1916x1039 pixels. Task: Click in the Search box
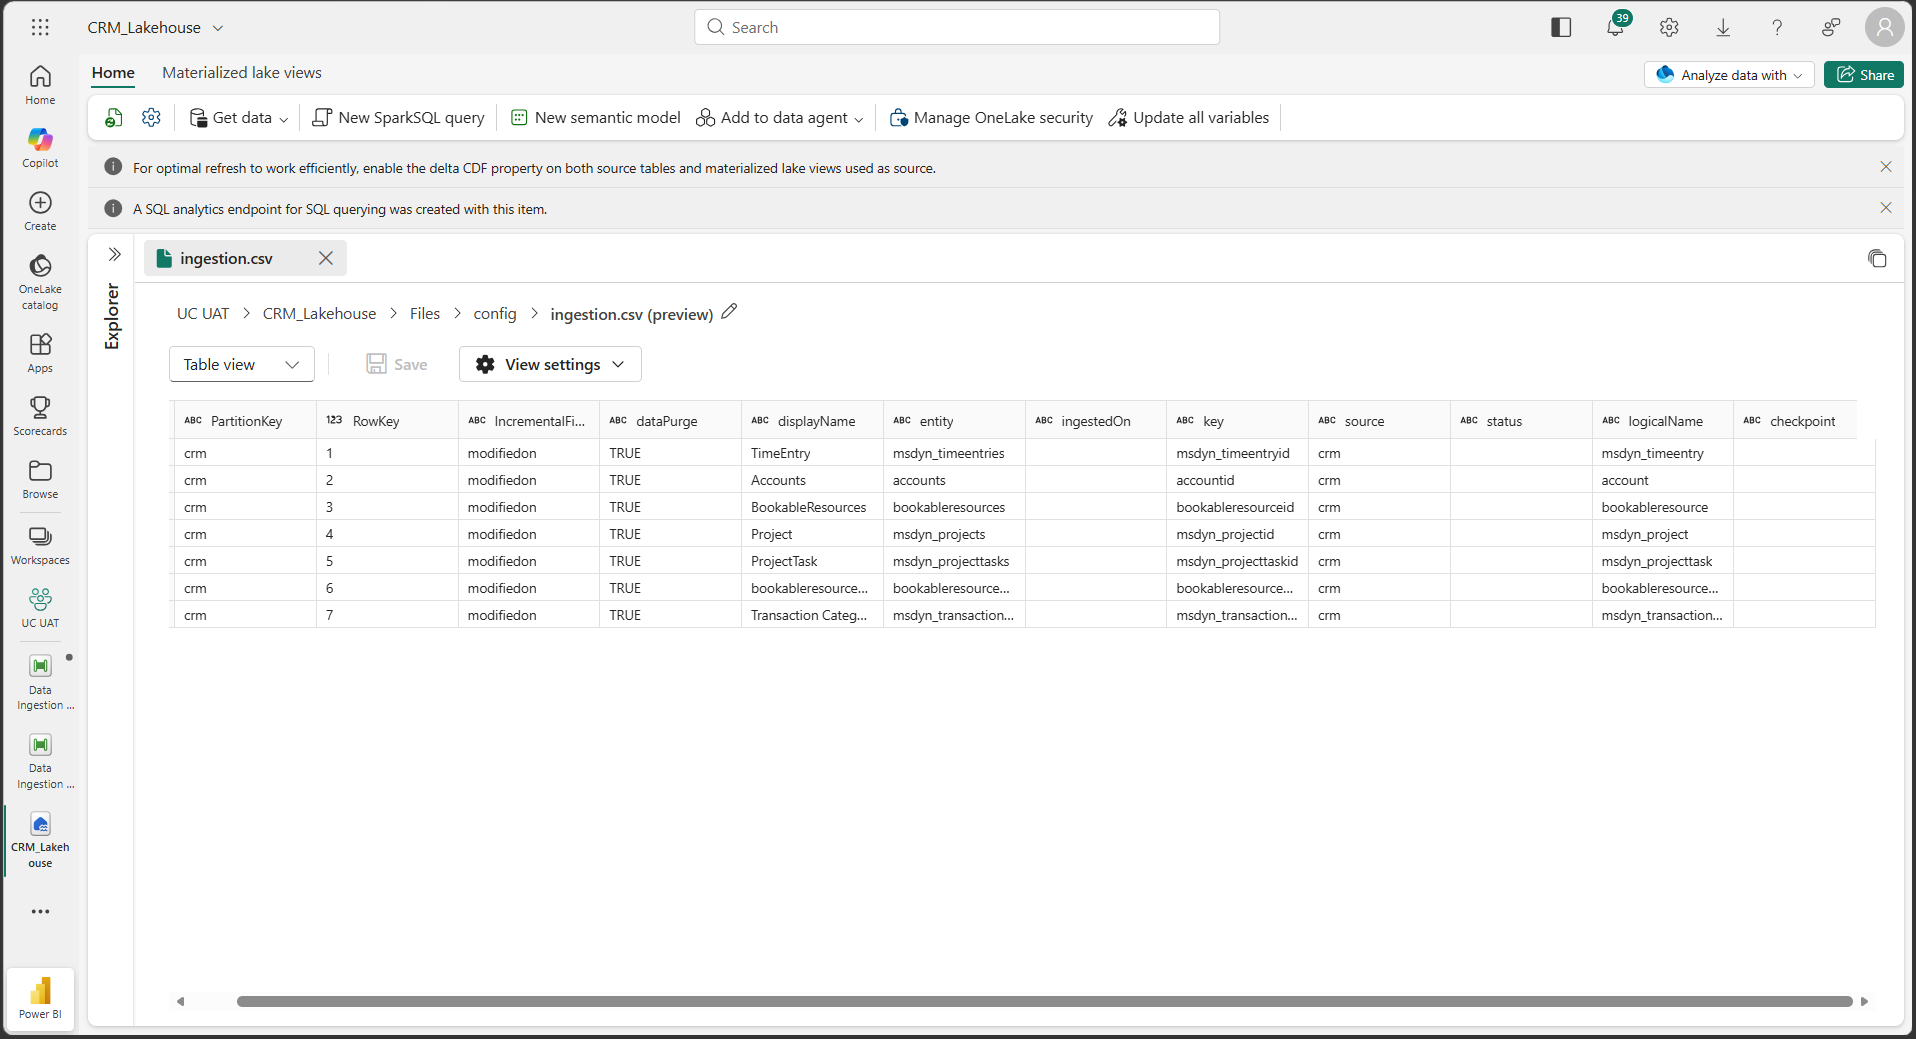tap(957, 27)
